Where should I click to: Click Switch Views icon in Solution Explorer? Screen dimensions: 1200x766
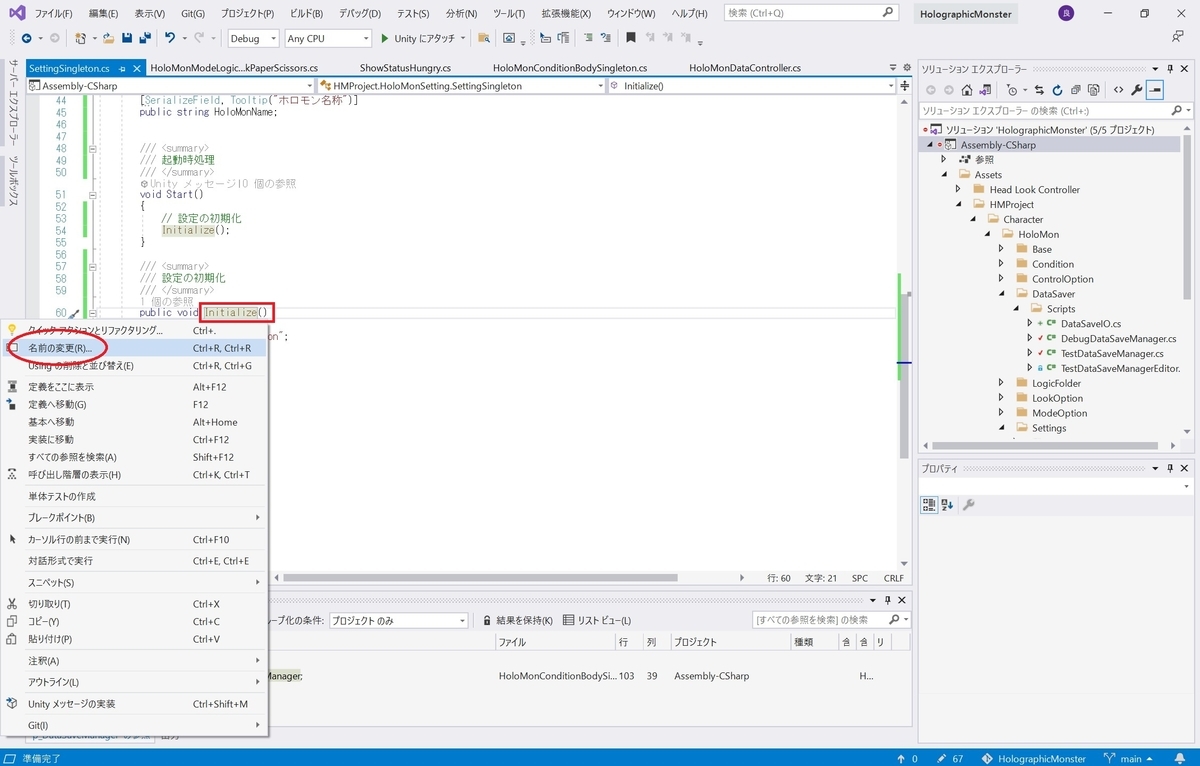coord(986,90)
